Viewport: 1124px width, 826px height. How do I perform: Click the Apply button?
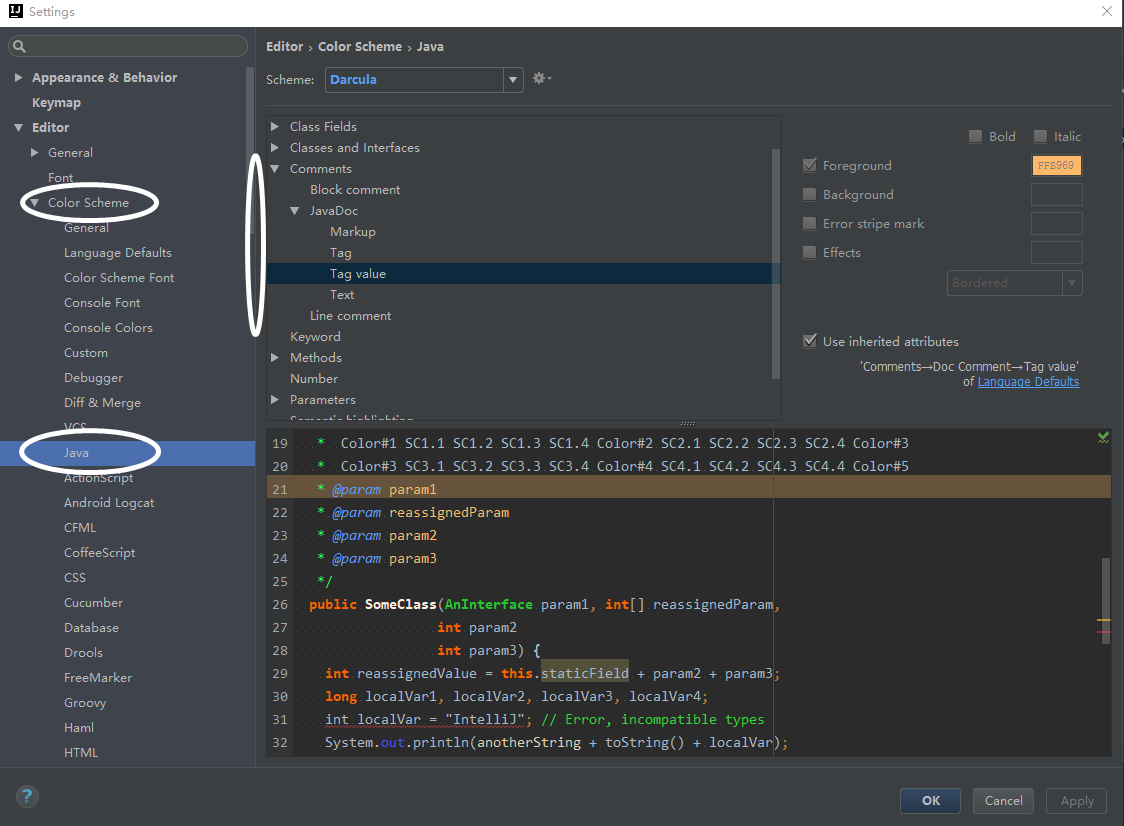click(1077, 800)
